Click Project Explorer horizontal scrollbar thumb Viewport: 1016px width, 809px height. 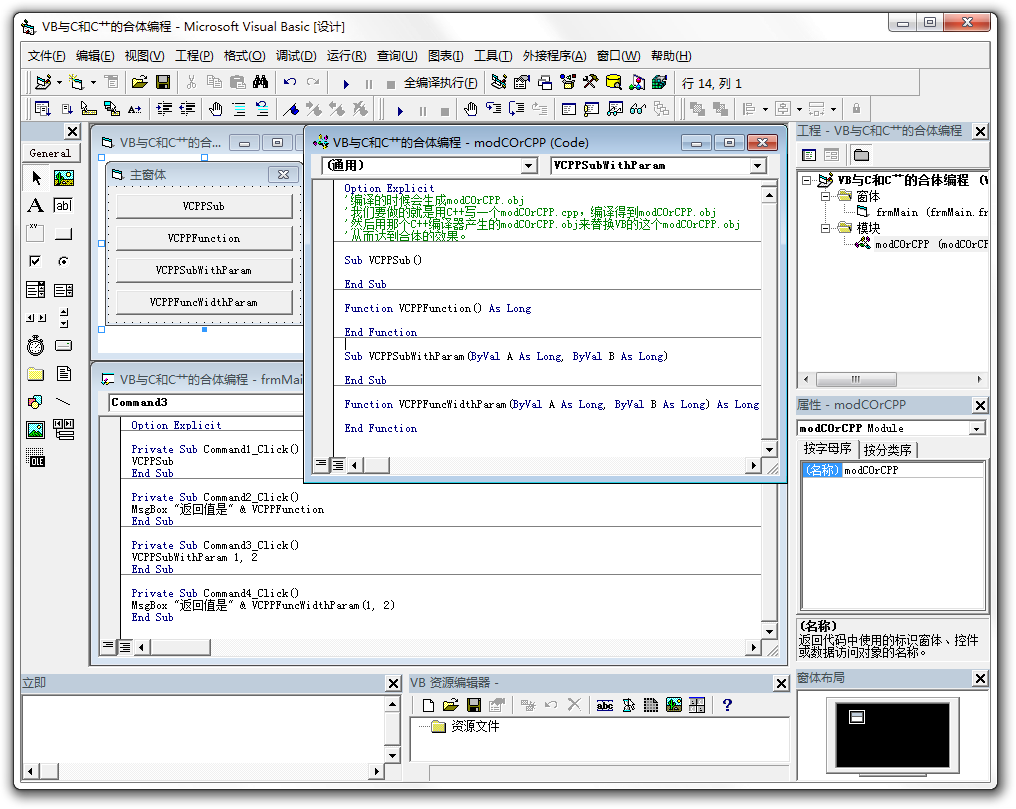855,379
